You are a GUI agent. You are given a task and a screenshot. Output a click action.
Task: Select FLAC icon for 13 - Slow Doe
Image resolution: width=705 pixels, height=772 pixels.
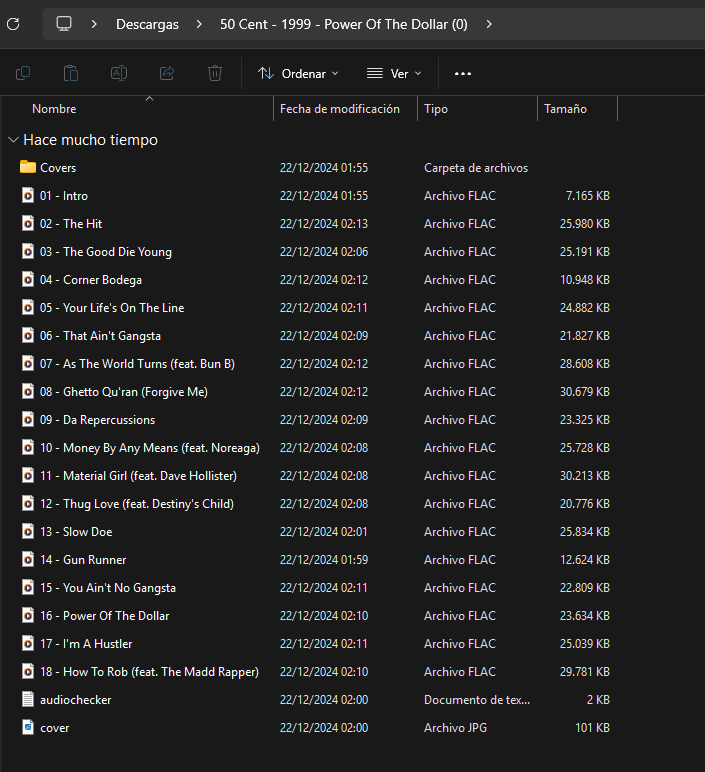coord(28,531)
